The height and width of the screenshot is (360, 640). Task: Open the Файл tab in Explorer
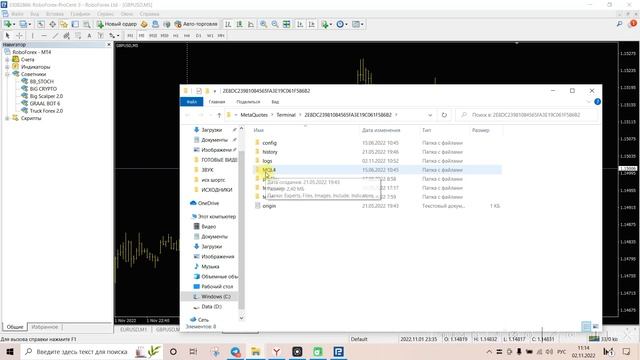pyautogui.click(x=192, y=102)
